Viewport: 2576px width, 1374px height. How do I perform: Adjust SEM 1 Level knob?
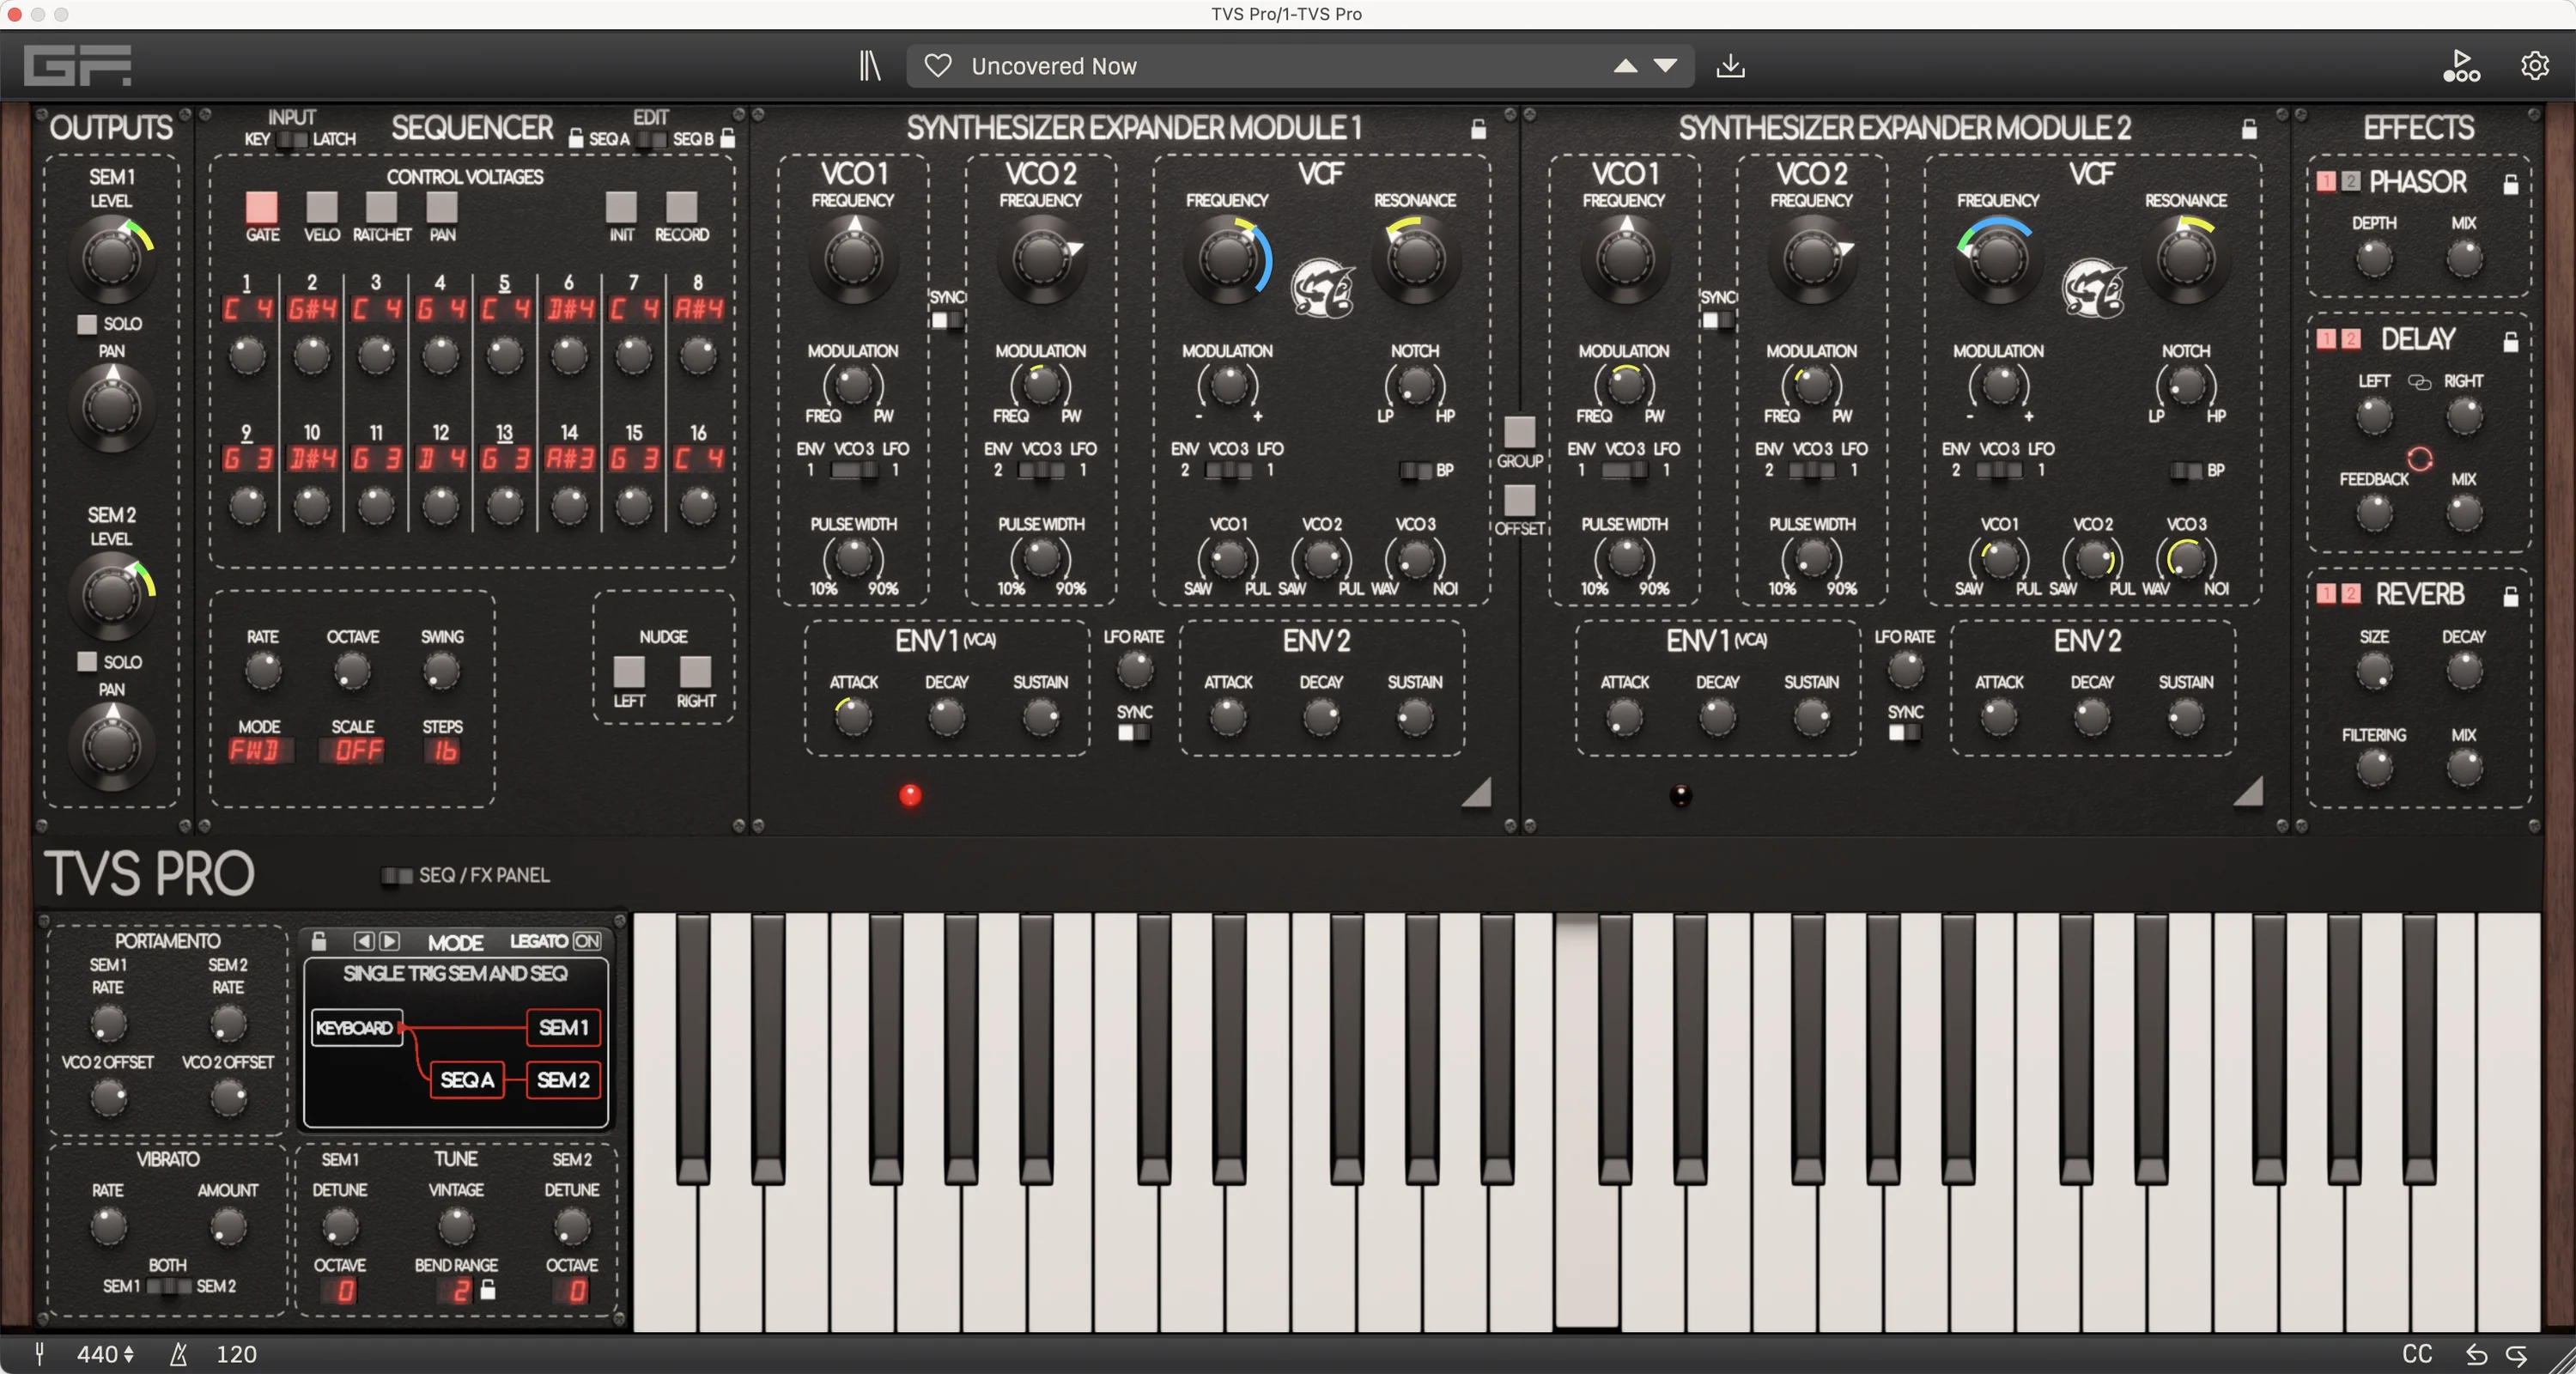pyautogui.click(x=111, y=259)
